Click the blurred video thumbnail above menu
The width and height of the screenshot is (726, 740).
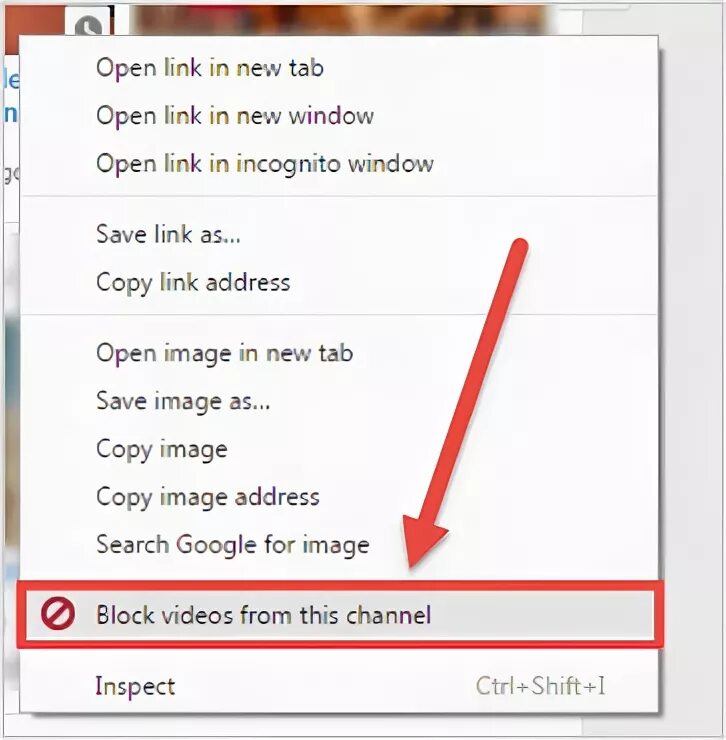[x=340, y=19]
